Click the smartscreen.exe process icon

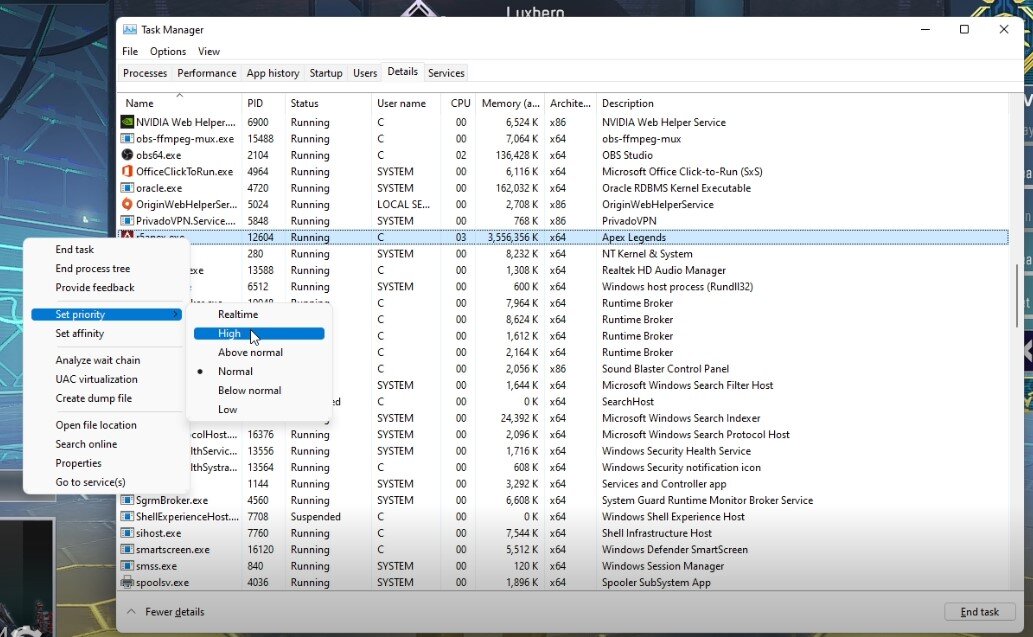(x=127, y=550)
